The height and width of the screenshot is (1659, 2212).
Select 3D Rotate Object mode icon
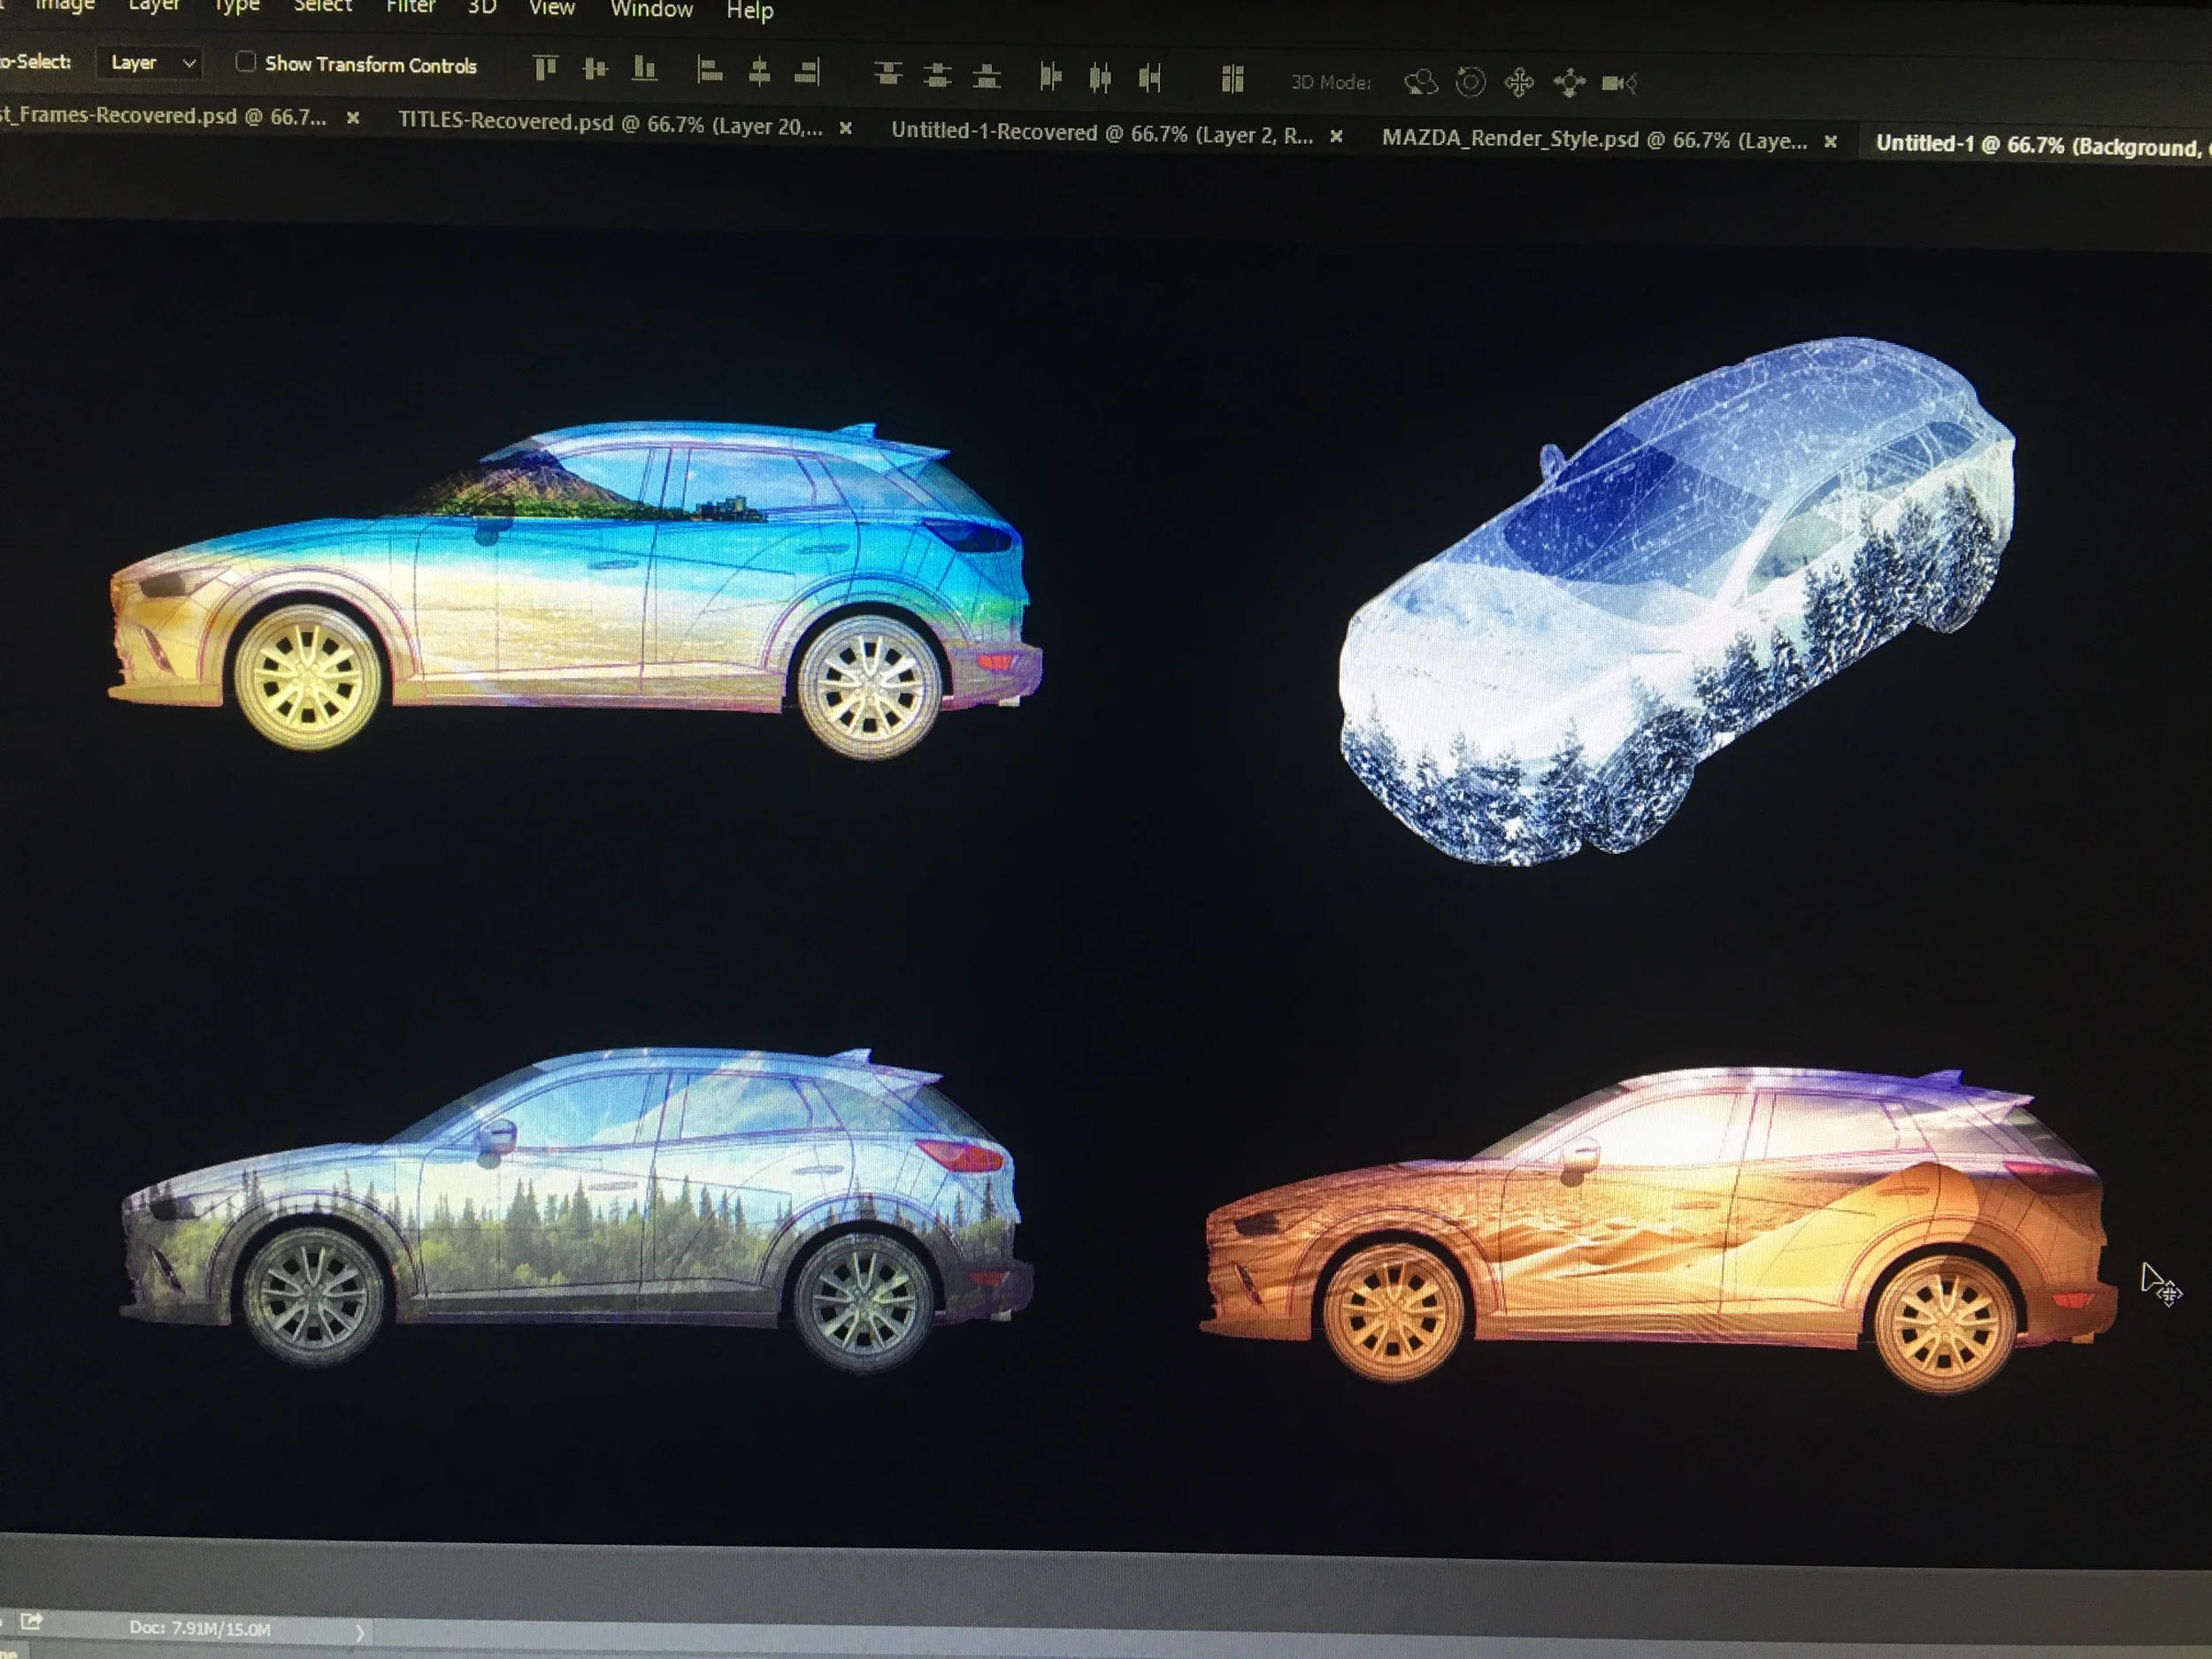pyautogui.click(x=1420, y=82)
